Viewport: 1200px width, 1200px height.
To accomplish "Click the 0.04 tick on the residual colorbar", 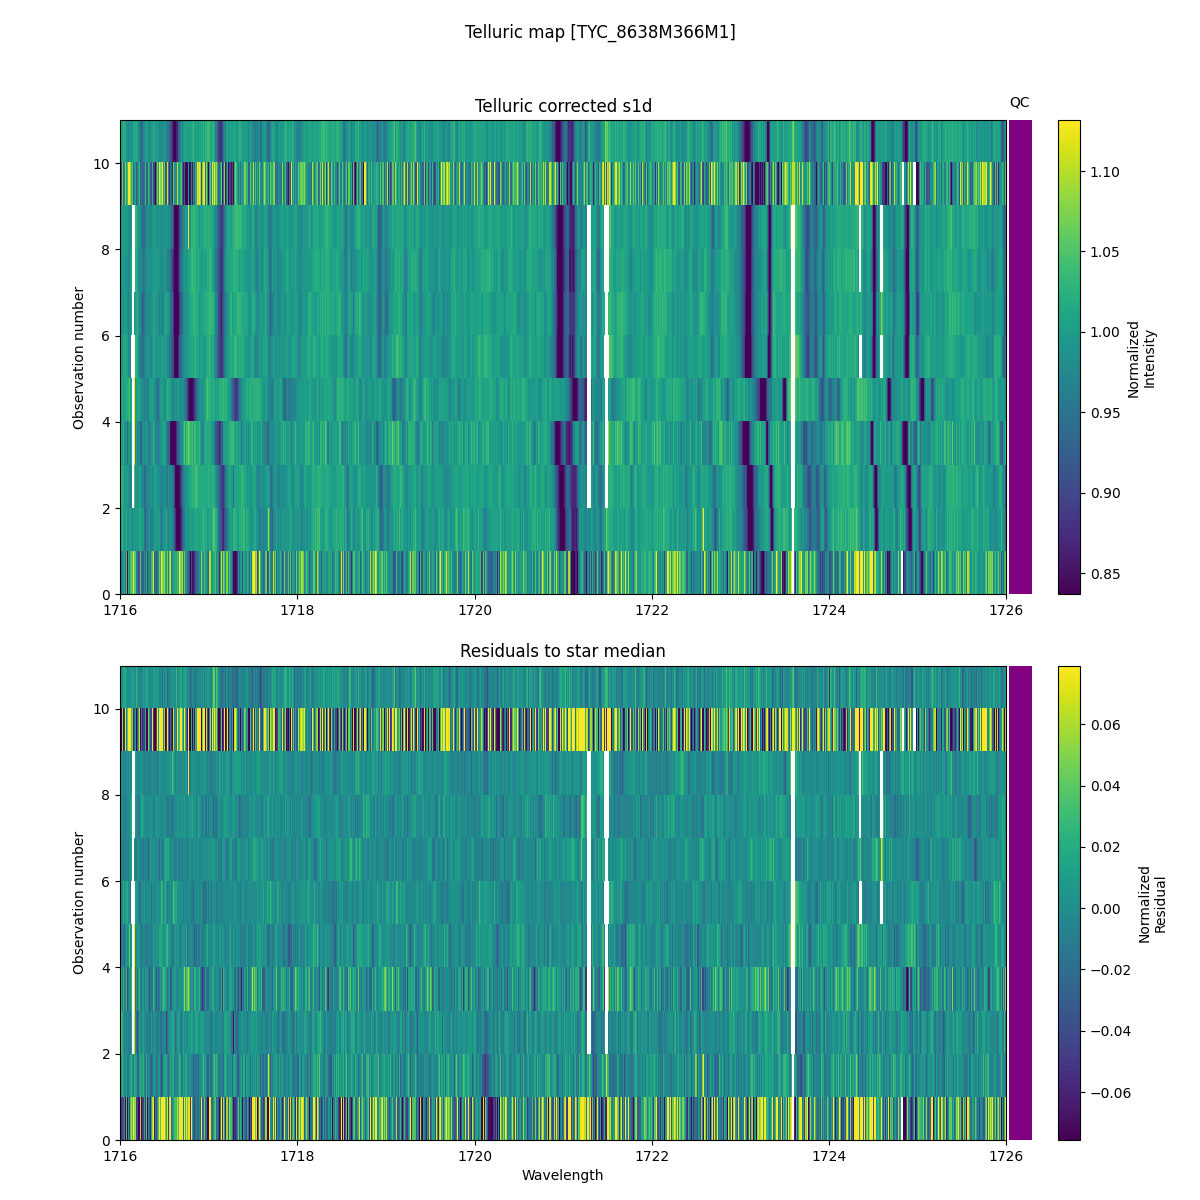I will (1106, 786).
